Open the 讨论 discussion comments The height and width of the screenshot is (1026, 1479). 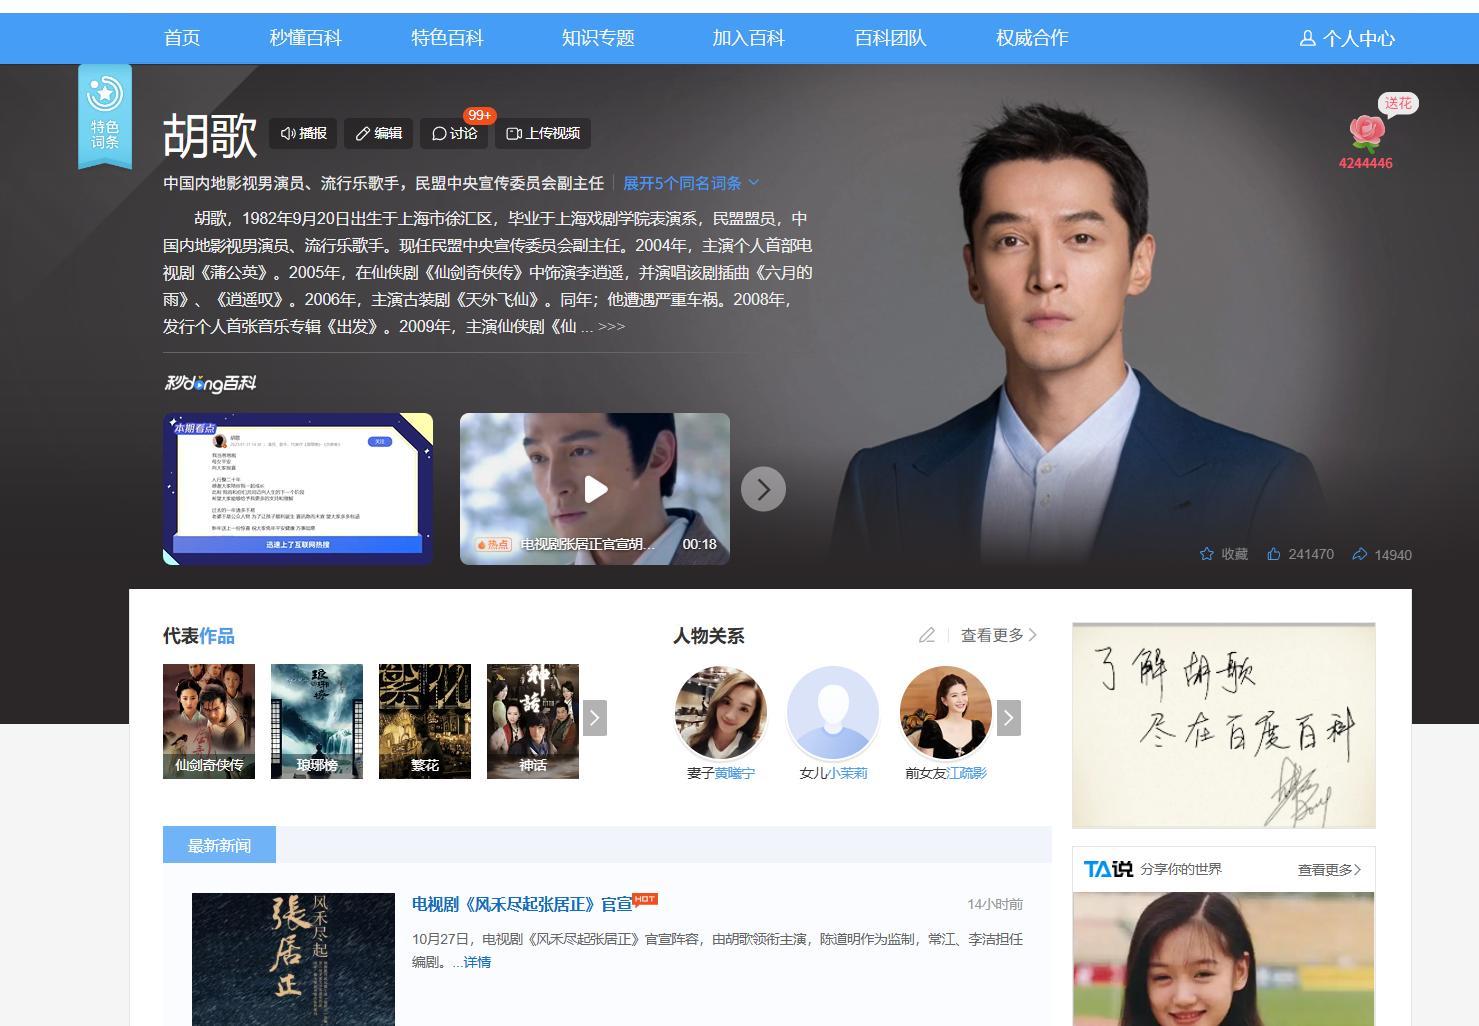coord(454,133)
